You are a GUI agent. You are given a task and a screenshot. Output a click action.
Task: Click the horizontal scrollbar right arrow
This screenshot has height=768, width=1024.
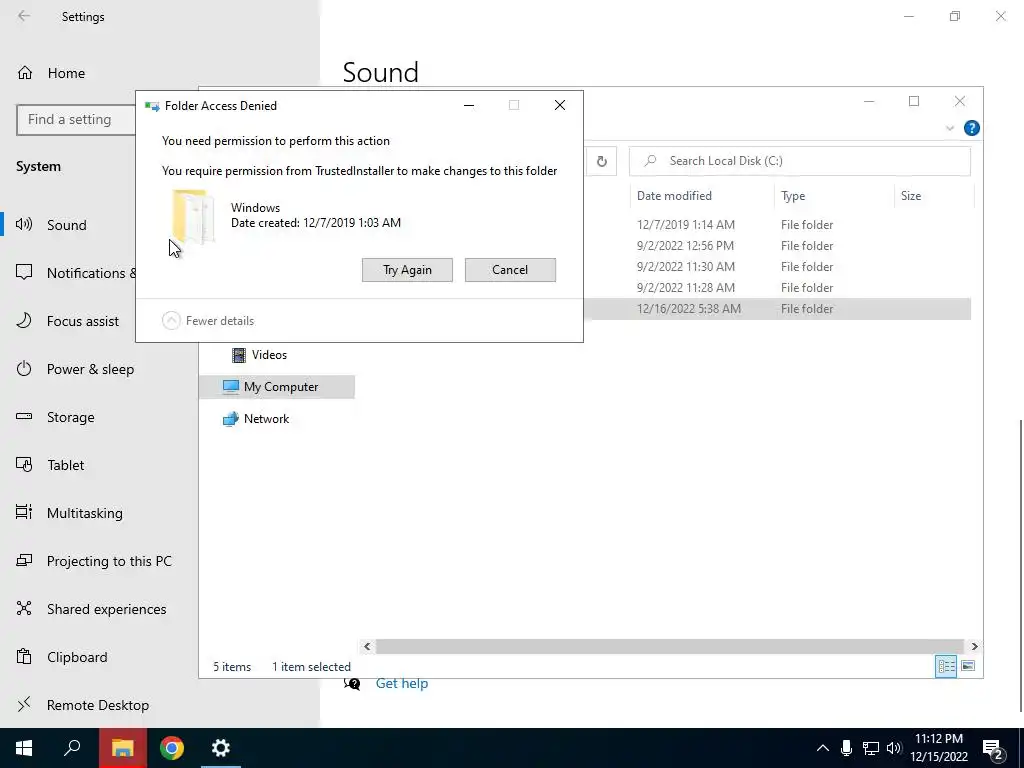(x=974, y=646)
